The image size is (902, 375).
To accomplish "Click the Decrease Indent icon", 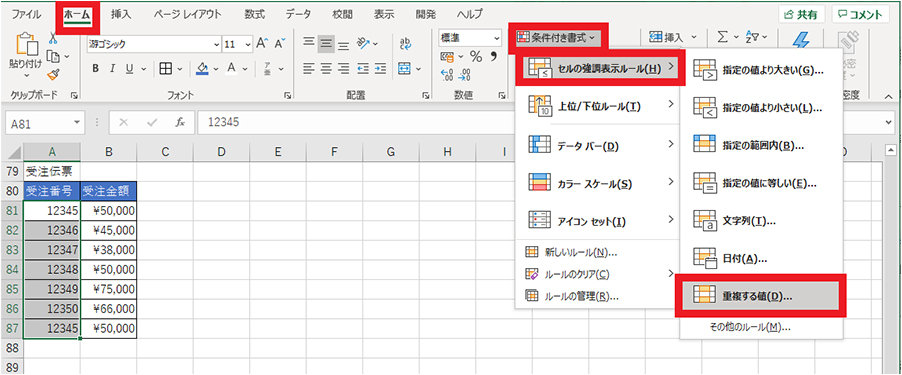I will pyautogui.click(x=362, y=68).
